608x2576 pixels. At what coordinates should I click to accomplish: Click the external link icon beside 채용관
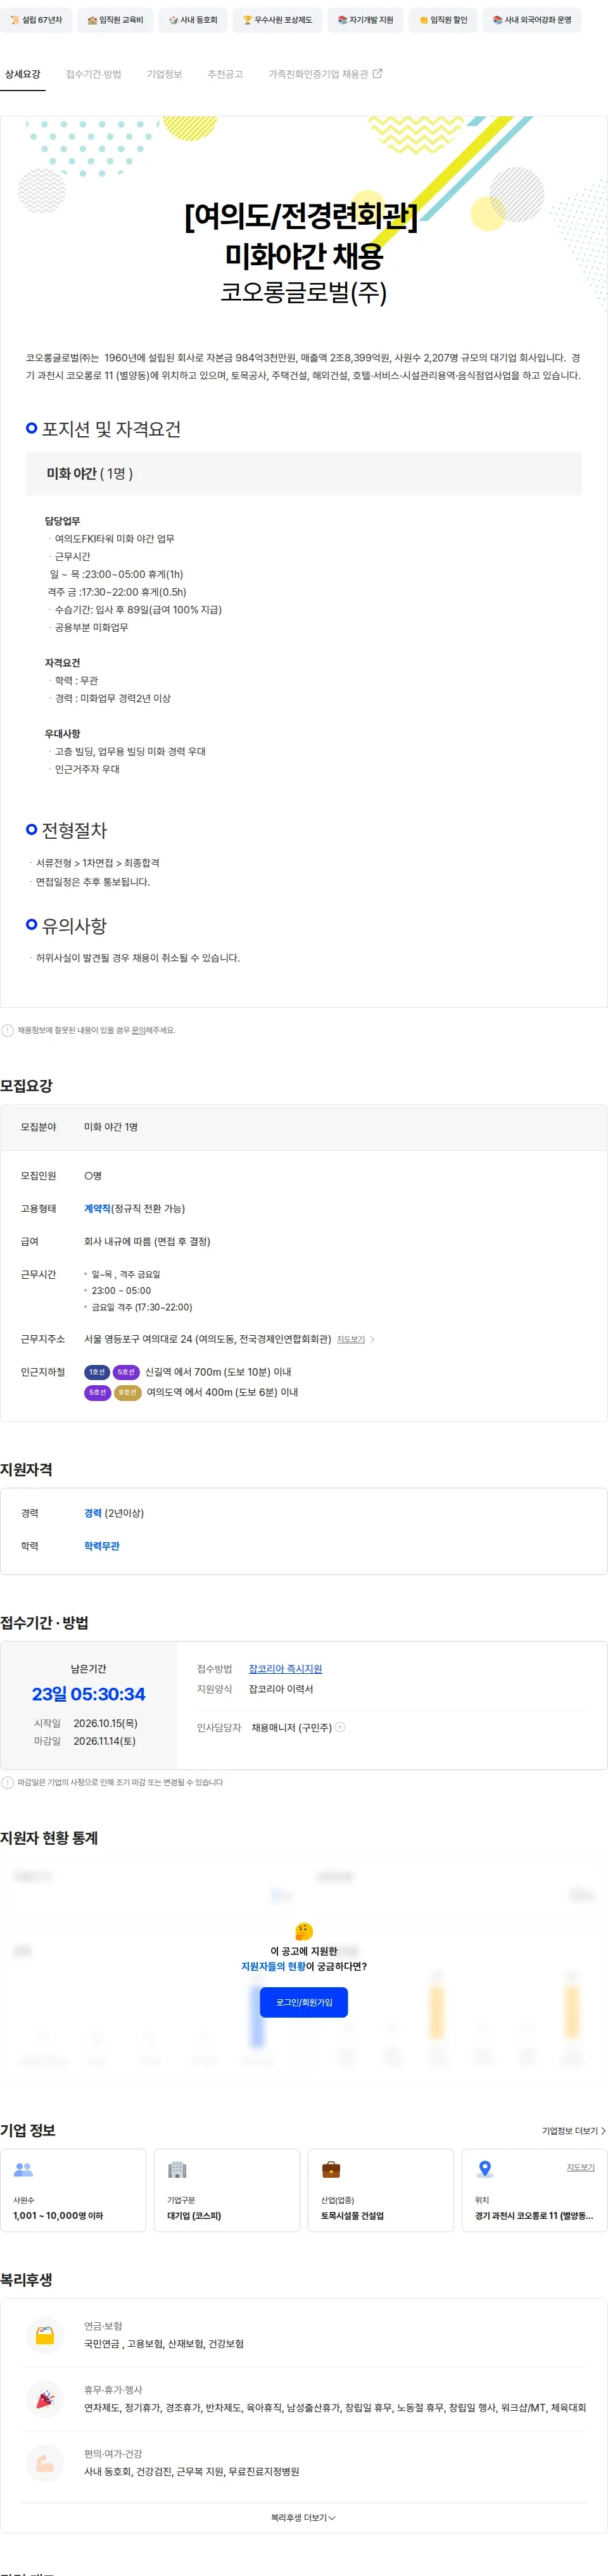coord(377,73)
